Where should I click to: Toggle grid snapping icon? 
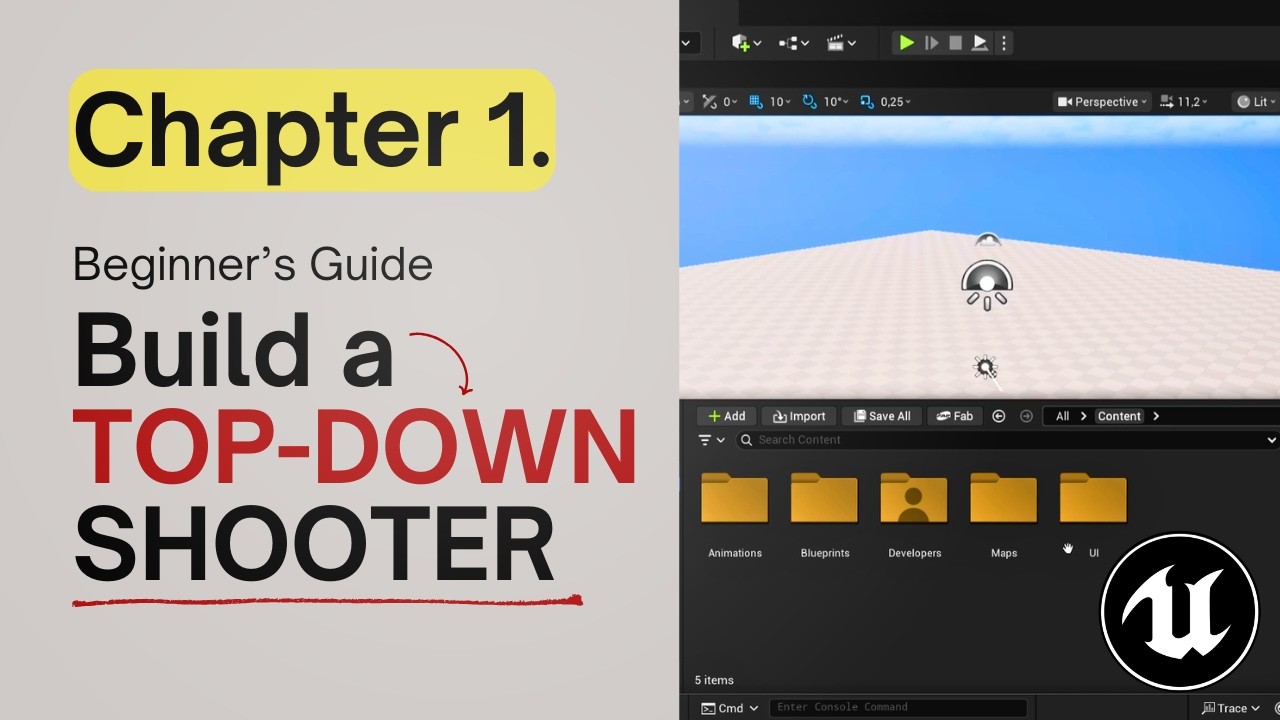point(755,102)
